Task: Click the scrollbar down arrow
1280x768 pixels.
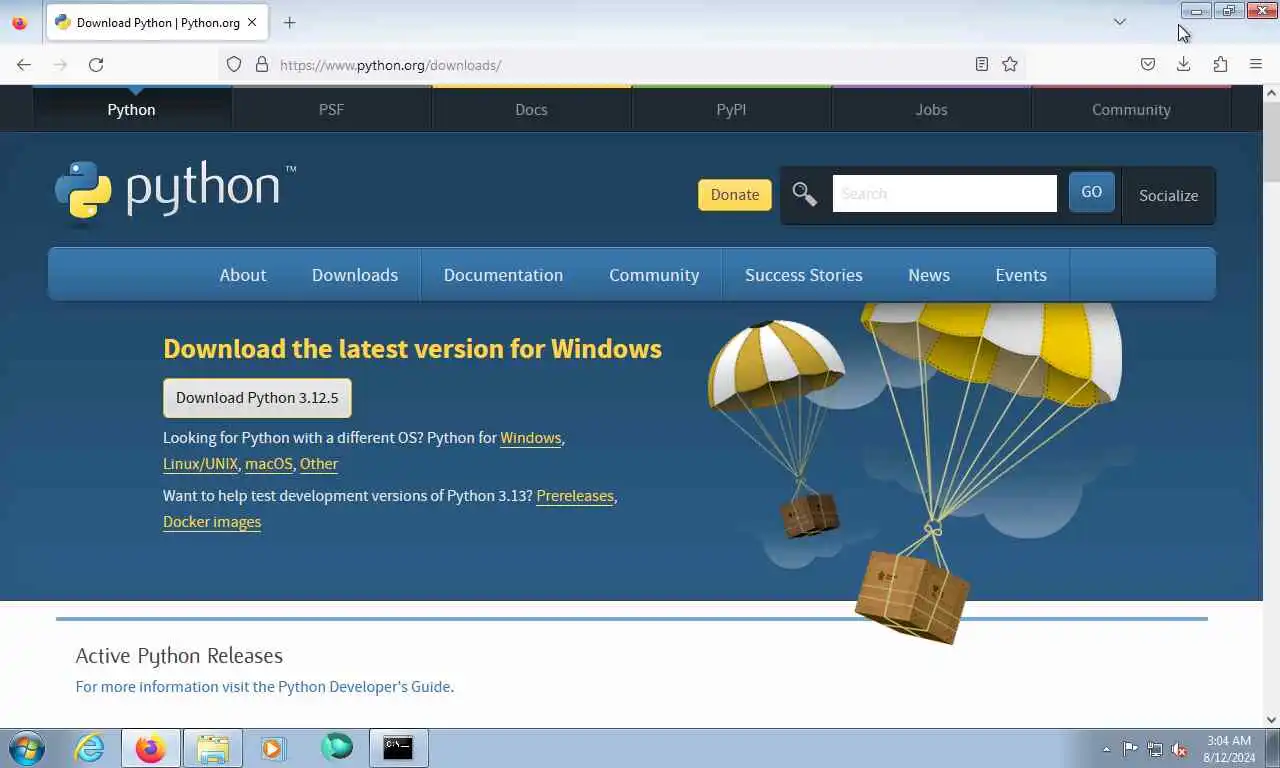Action: 1271,719
